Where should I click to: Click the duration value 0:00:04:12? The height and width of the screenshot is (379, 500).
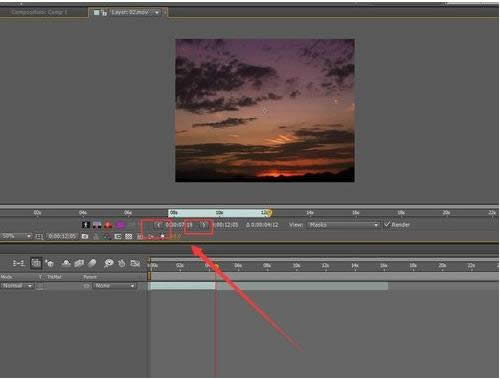pyautogui.click(x=262, y=225)
